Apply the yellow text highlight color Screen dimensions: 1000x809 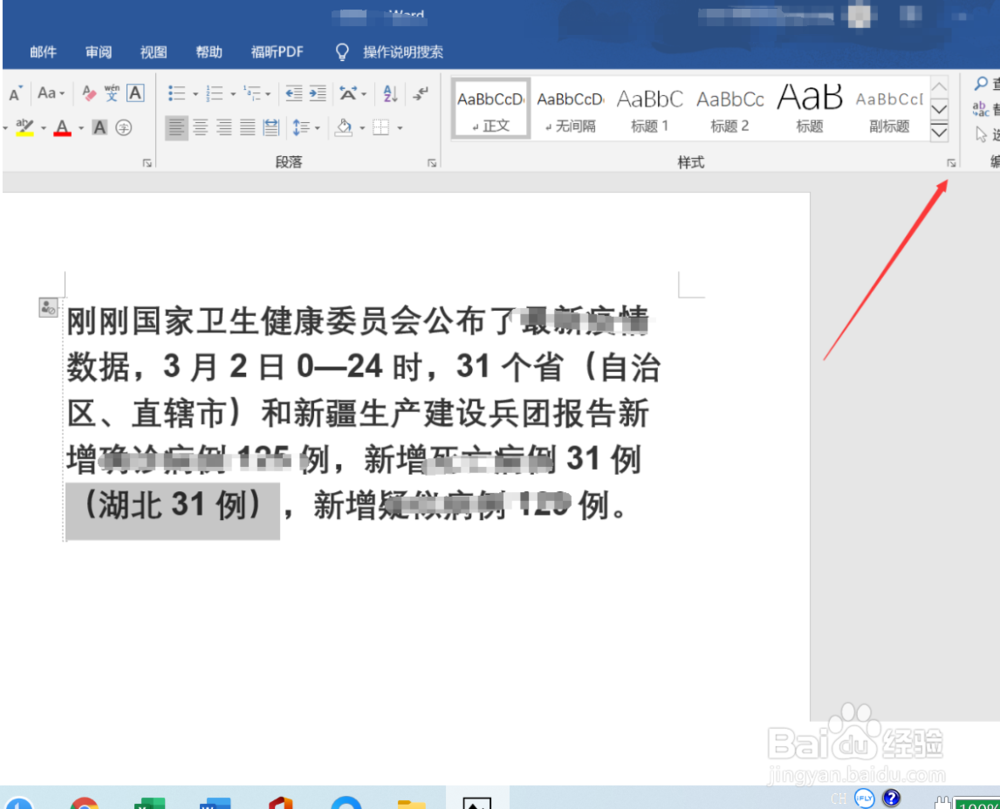pos(24,128)
